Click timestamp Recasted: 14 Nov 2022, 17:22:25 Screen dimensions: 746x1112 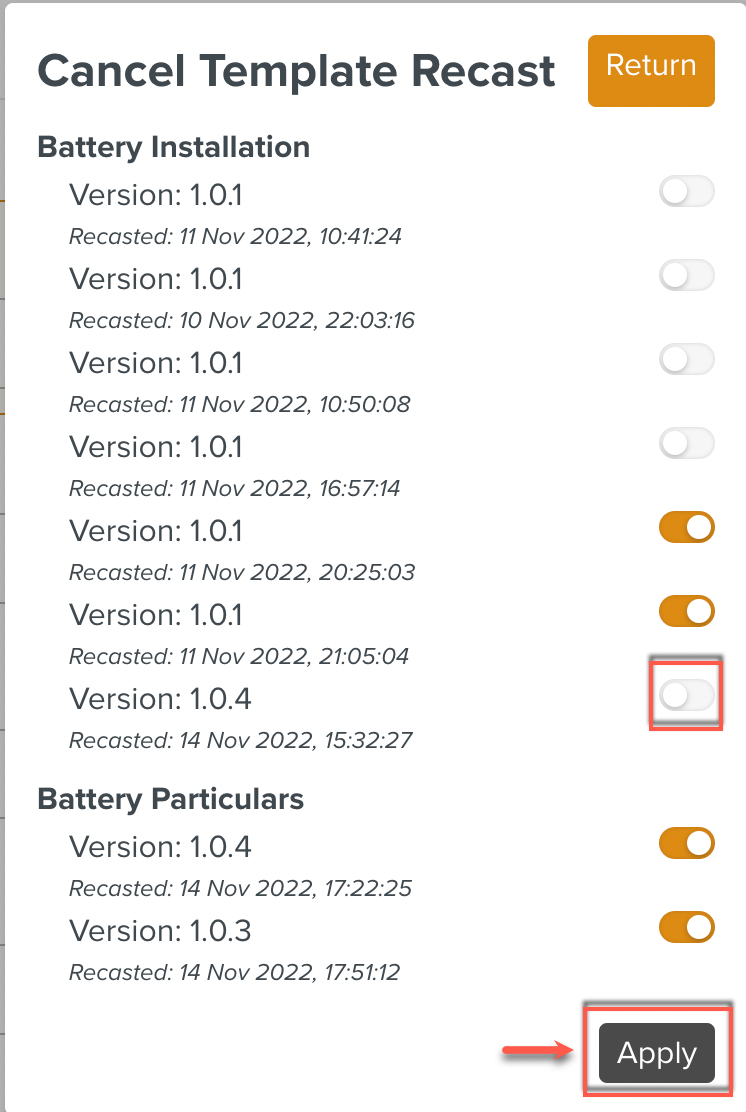click(240, 888)
